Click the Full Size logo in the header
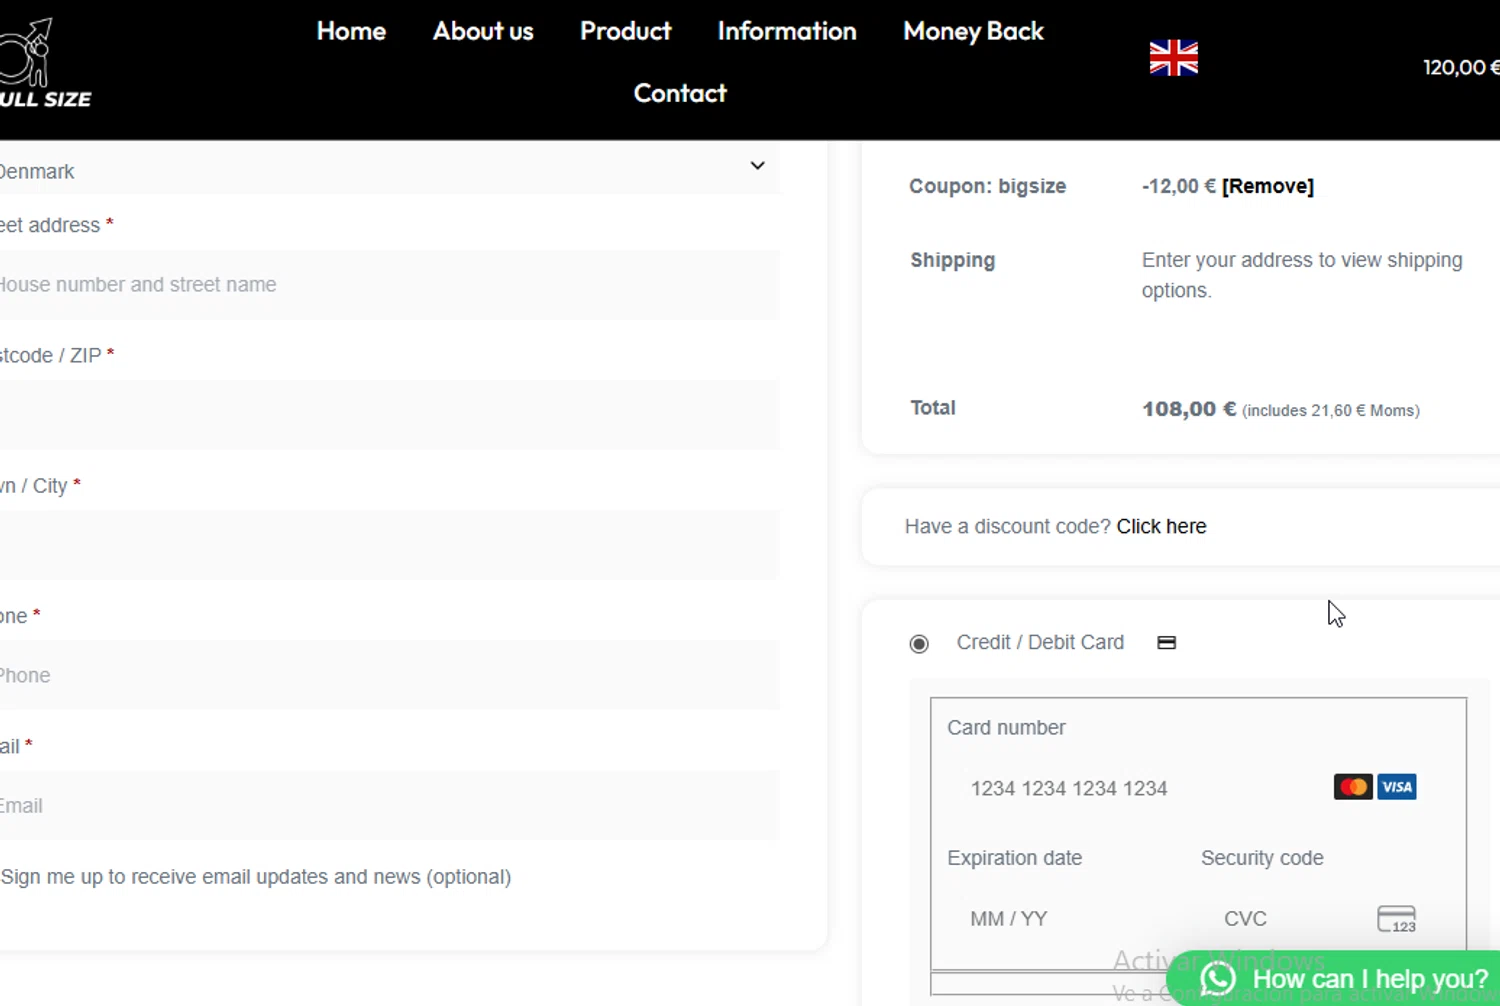This screenshot has height=1006, width=1500. pos(45,64)
